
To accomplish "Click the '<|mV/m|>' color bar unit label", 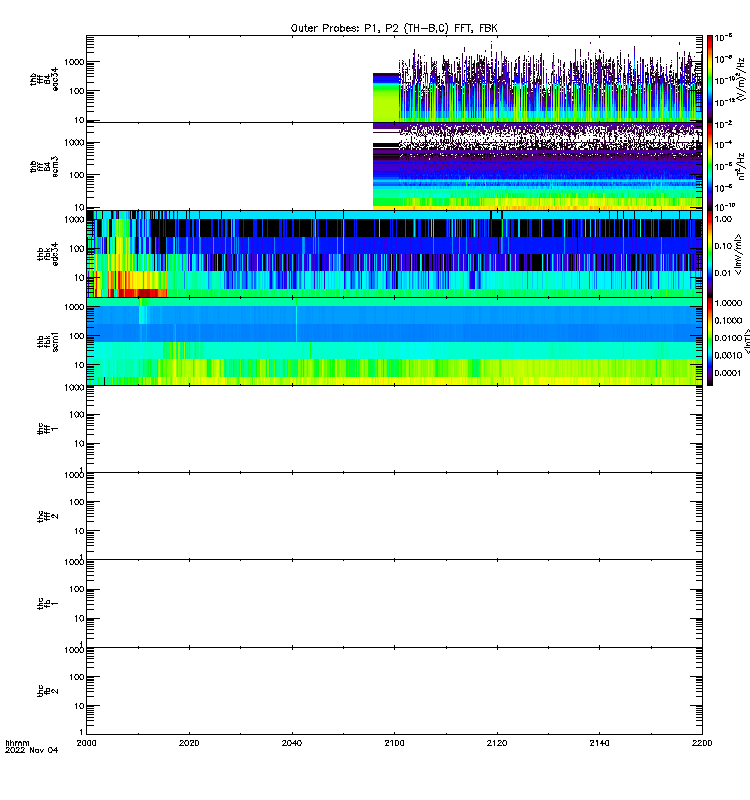I will tap(738, 255).
